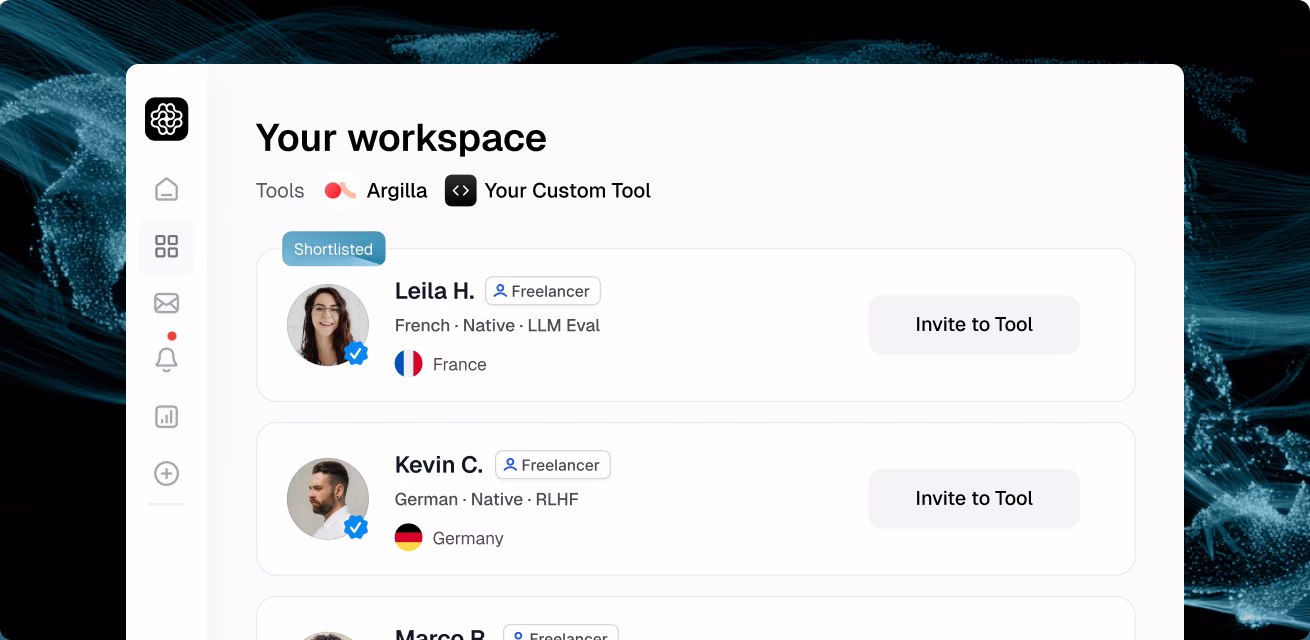Check notifications via the bell icon
1310x640 pixels.
pos(166,359)
